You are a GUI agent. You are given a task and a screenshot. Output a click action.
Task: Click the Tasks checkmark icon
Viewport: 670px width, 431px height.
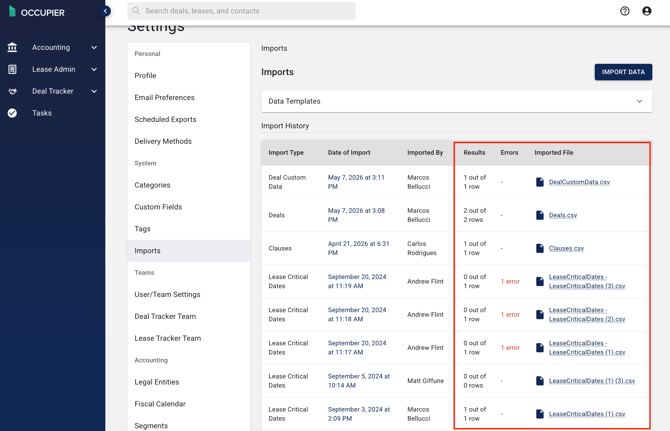coord(12,113)
